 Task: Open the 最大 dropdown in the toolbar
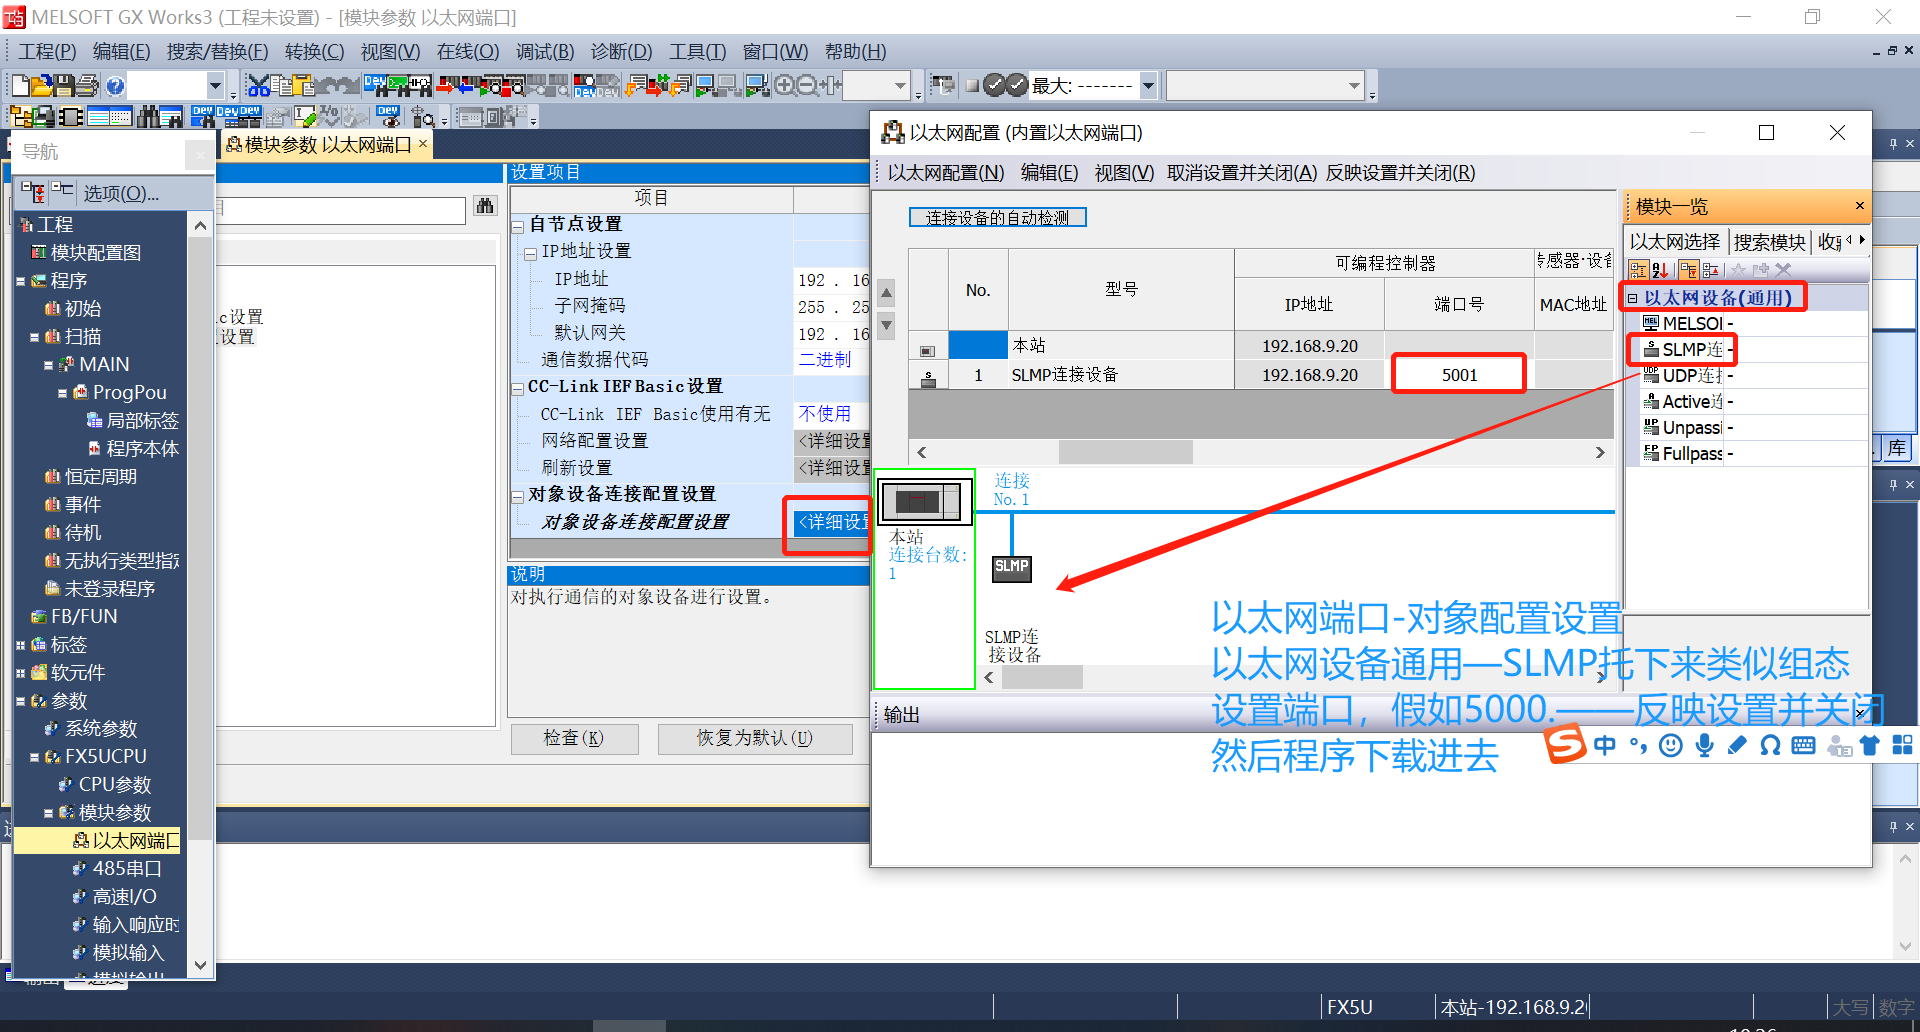pyautogui.click(x=1148, y=84)
